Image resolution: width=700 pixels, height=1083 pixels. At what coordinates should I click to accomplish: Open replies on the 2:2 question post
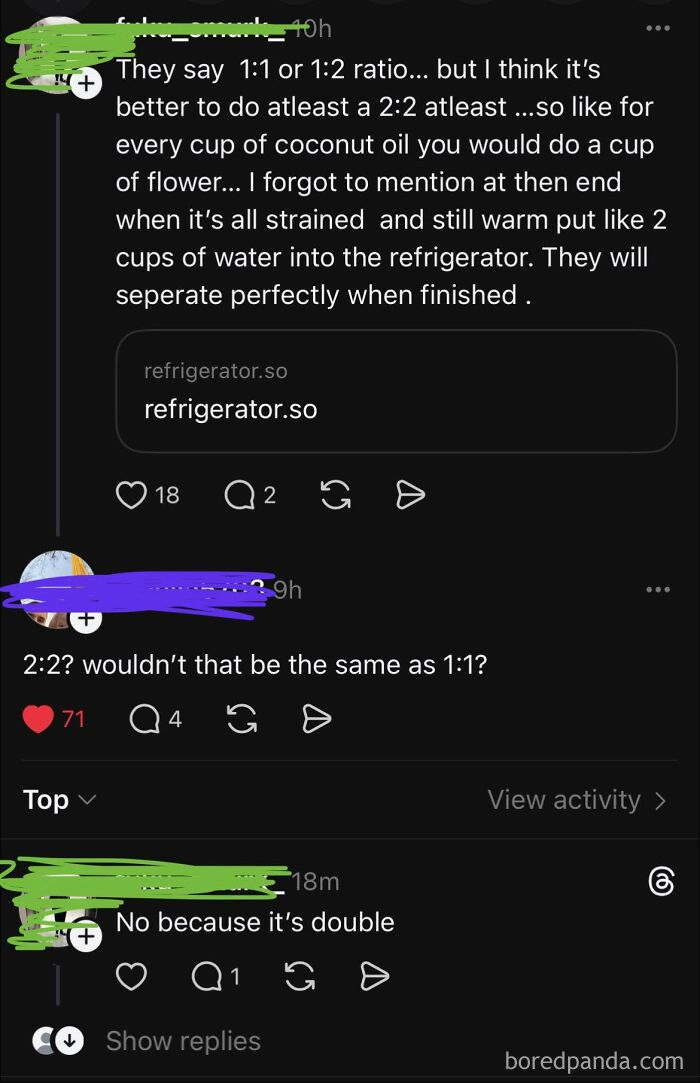(x=144, y=719)
